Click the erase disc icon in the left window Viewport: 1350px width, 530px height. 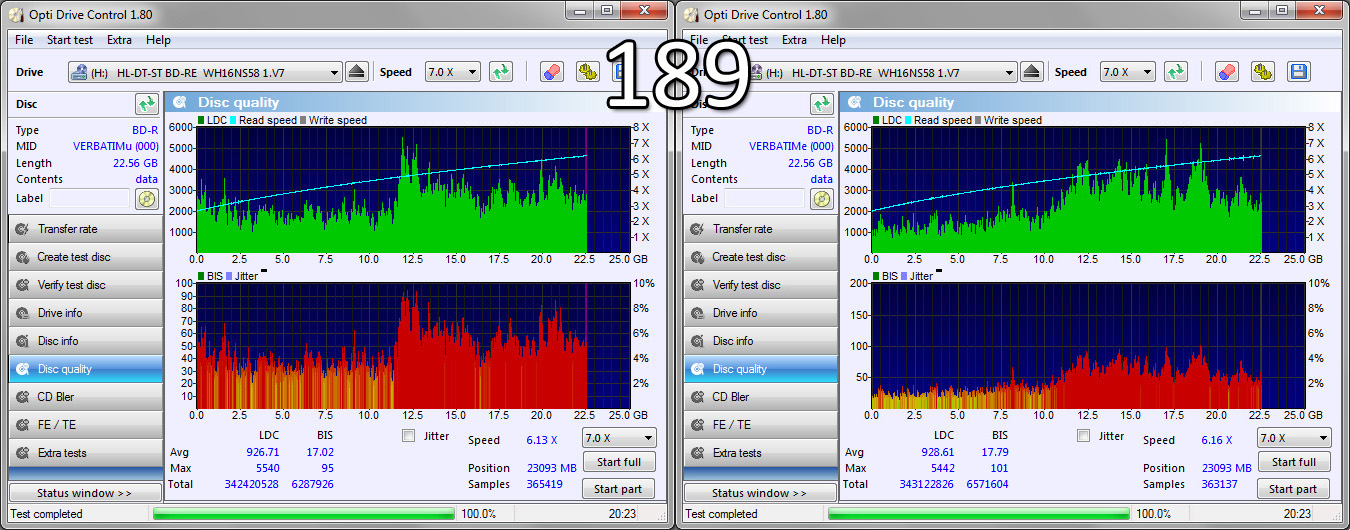coord(552,72)
